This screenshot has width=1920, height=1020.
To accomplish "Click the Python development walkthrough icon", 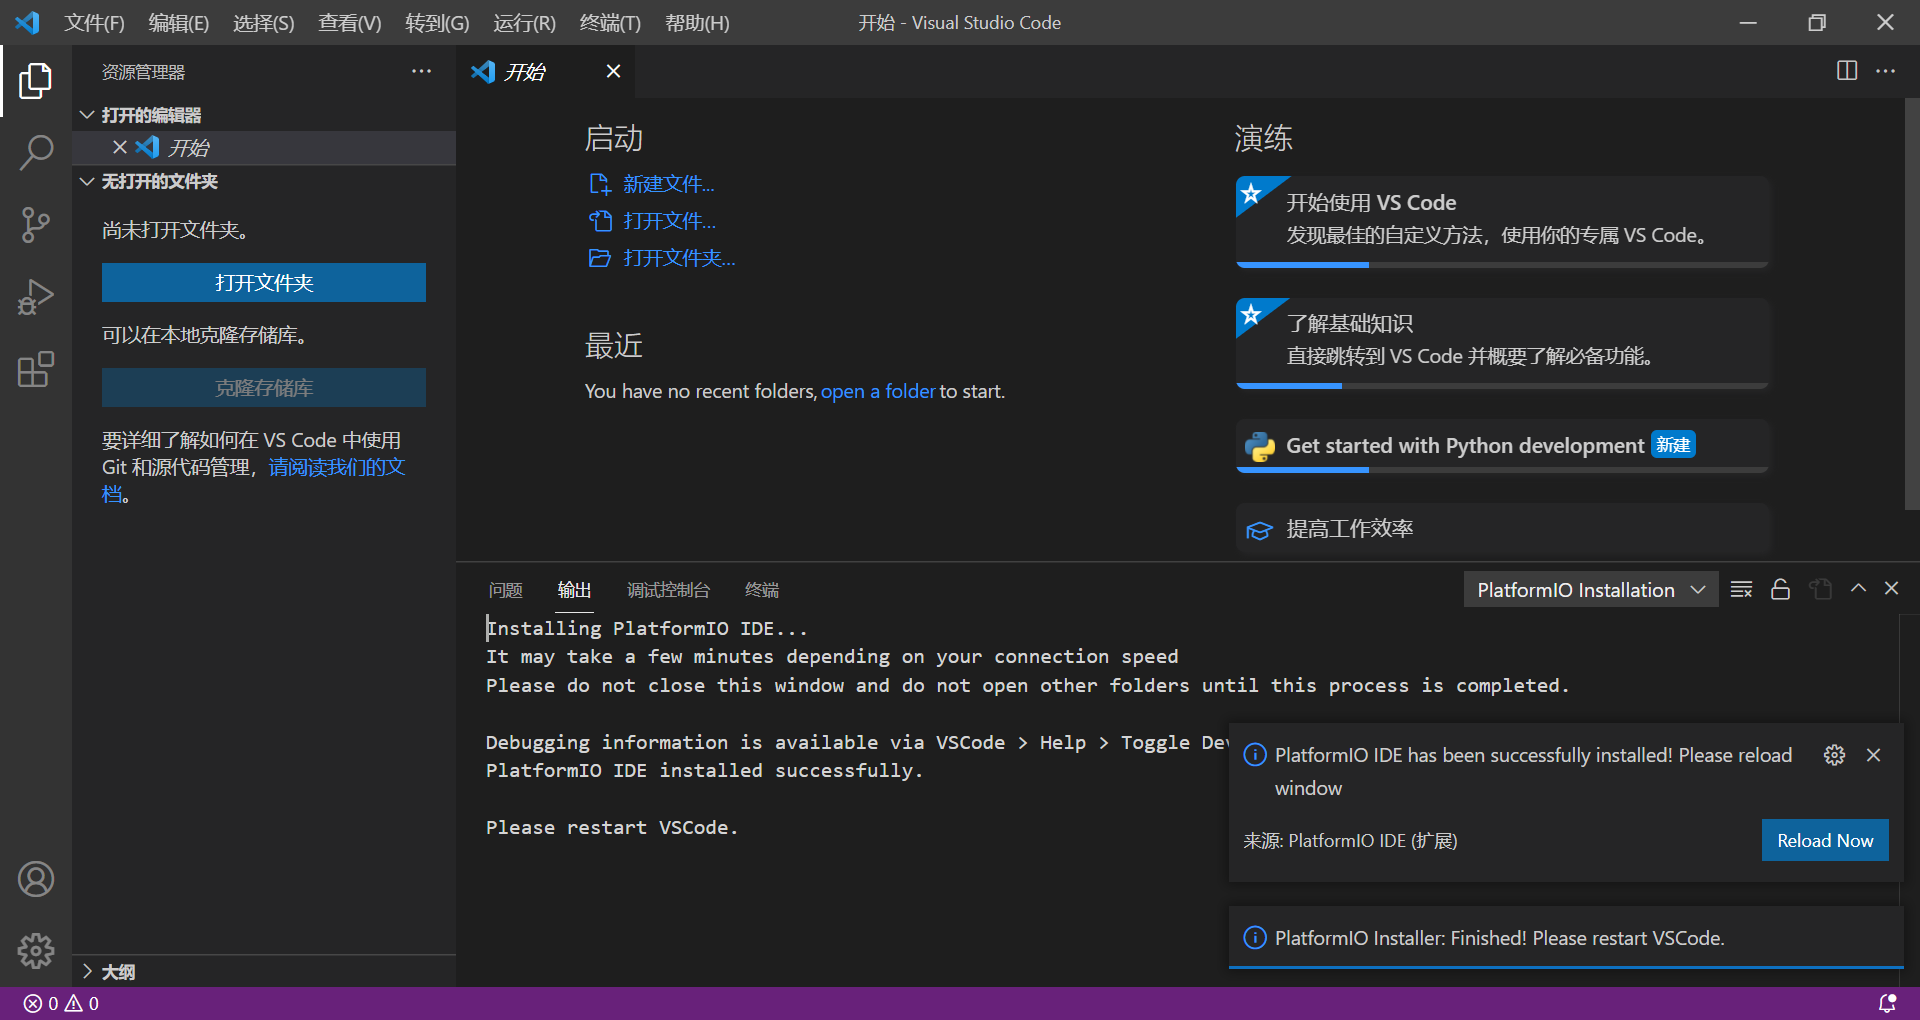I will click(x=1259, y=446).
